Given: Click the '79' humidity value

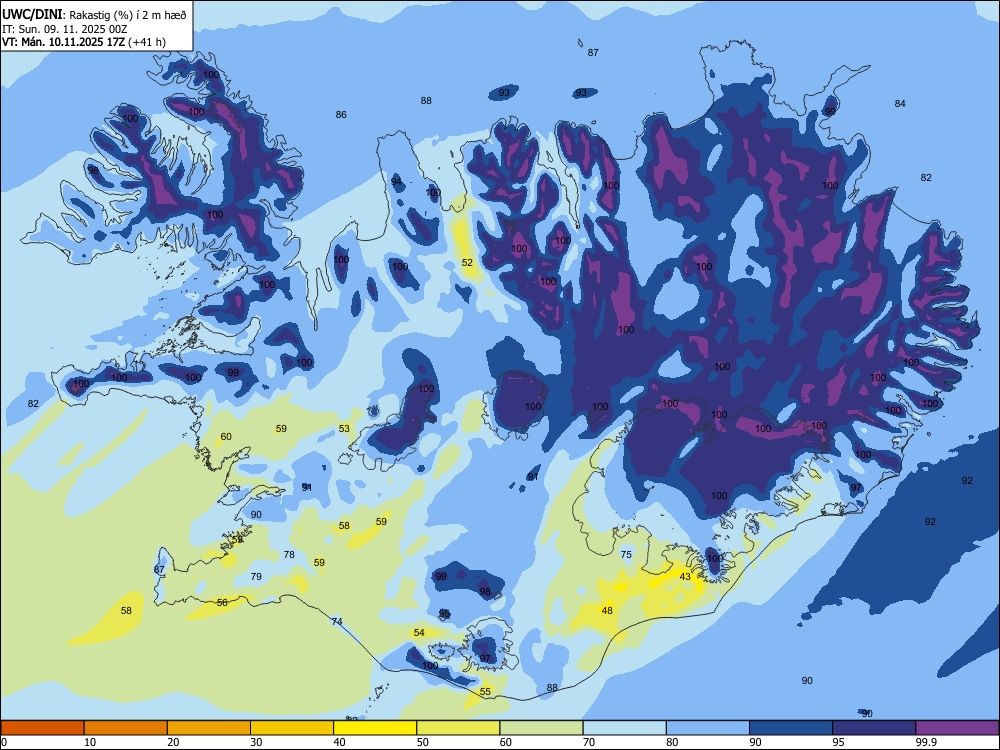Looking at the screenshot, I should [x=256, y=576].
